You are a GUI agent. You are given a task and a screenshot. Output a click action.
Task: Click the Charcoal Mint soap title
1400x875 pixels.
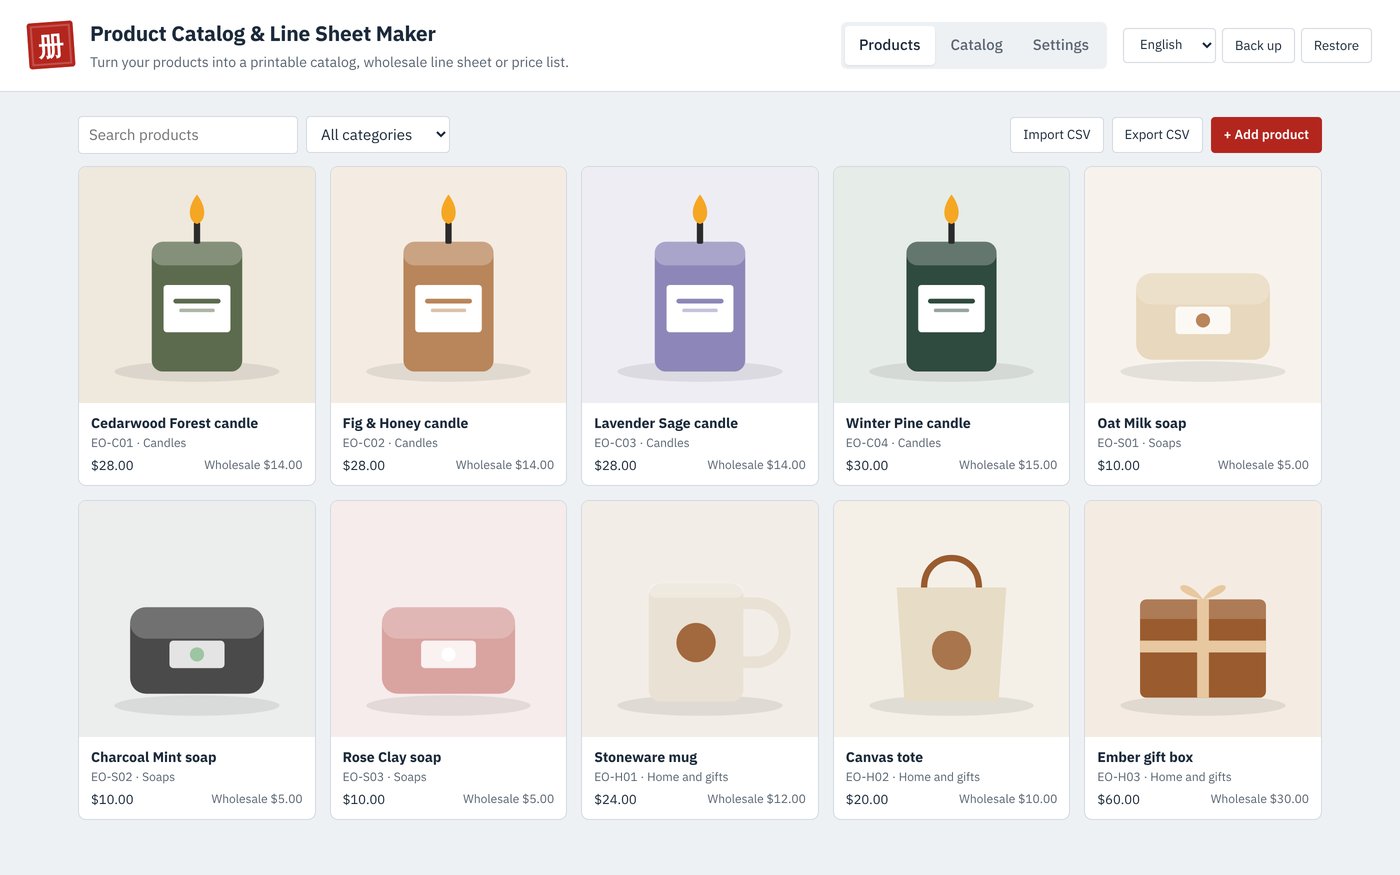(x=153, y=757)
